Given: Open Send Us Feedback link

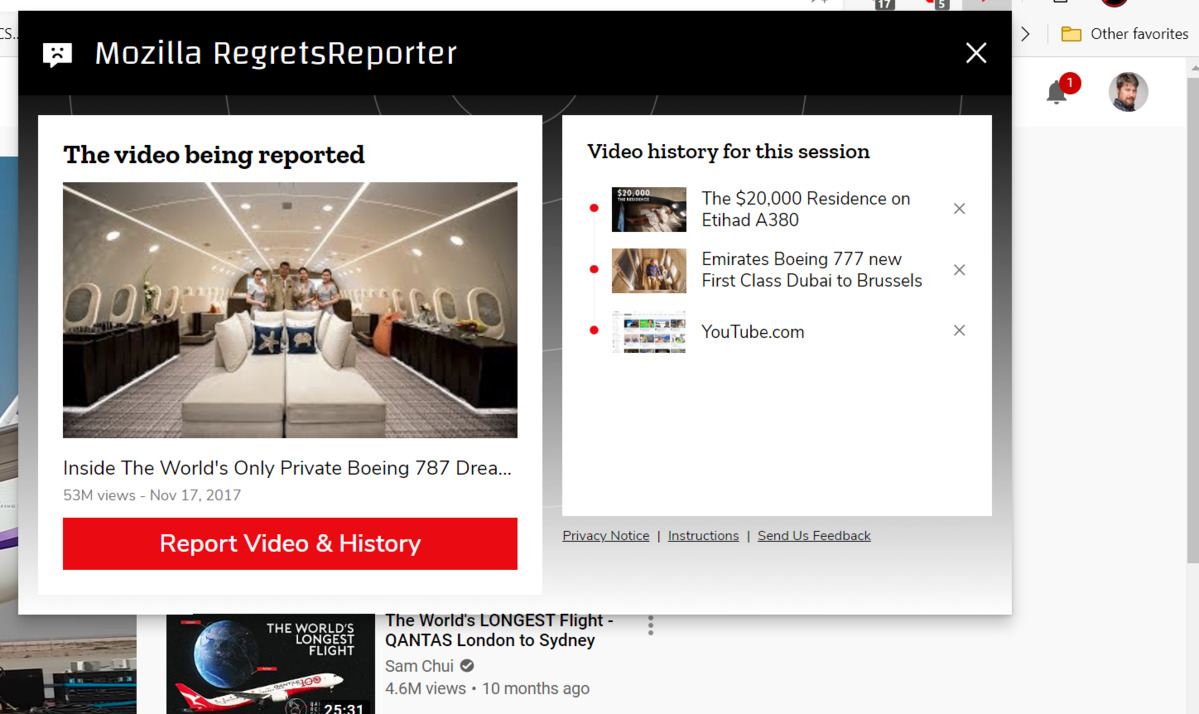Looking at the screenshot, I should pyautogui.click(x=814, y=536).
